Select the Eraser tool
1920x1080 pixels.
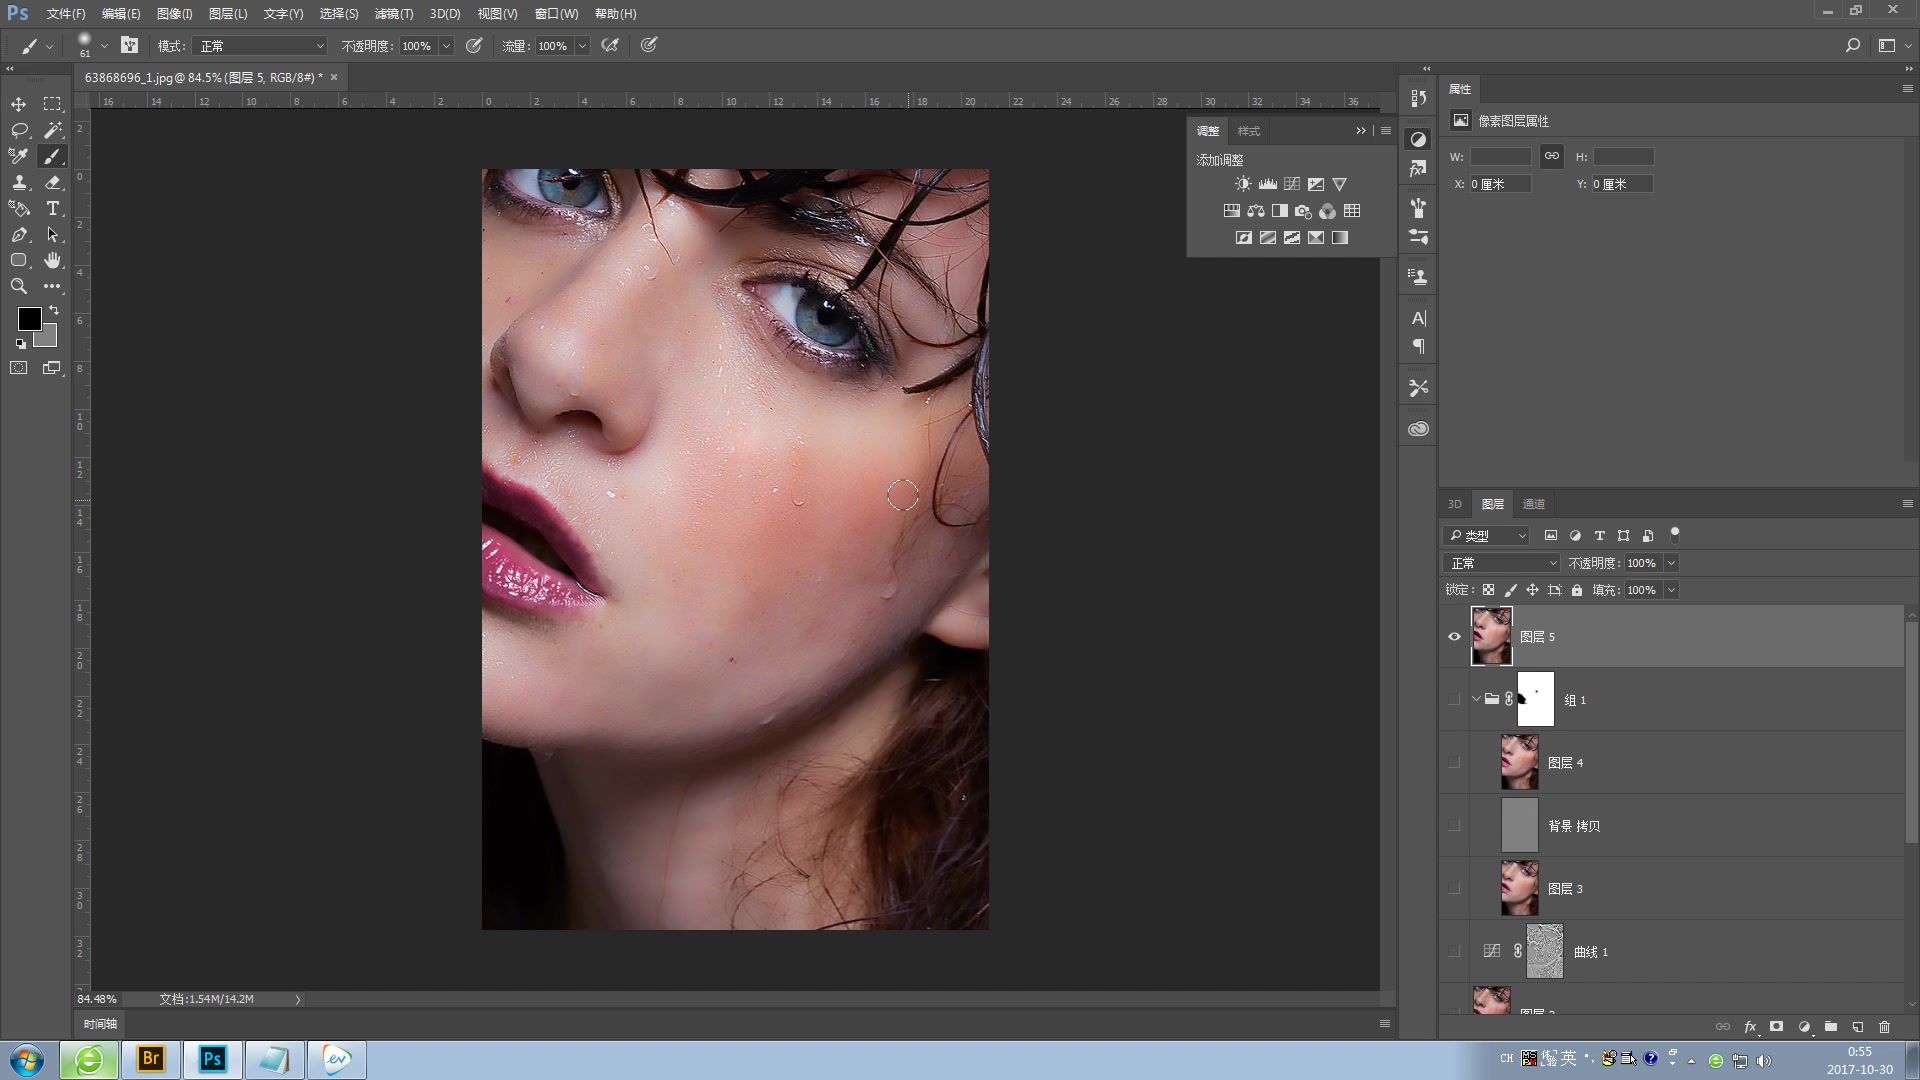coord(53,182)
